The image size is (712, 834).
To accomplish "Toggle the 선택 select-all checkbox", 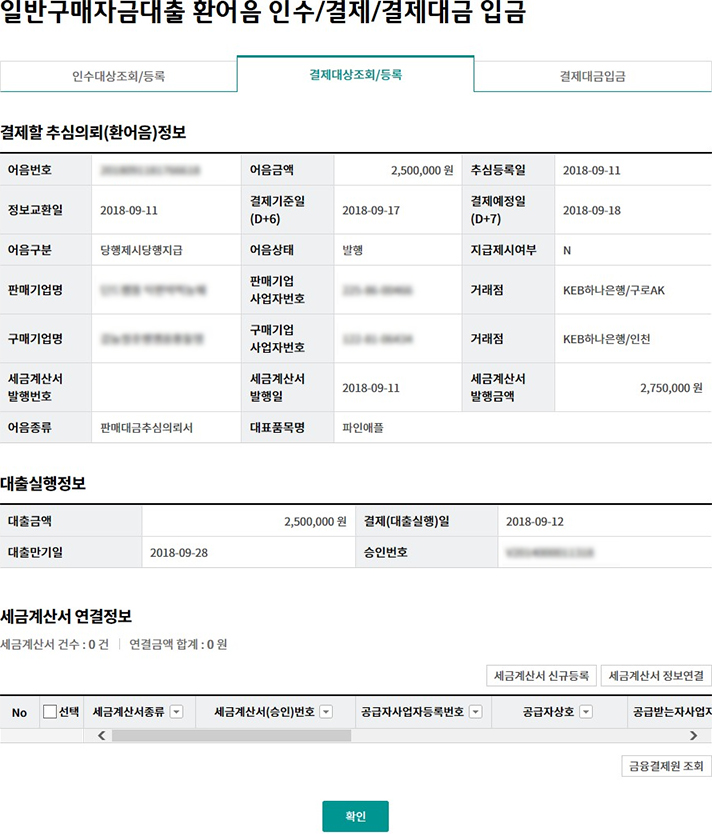I will tap(50, 712).
